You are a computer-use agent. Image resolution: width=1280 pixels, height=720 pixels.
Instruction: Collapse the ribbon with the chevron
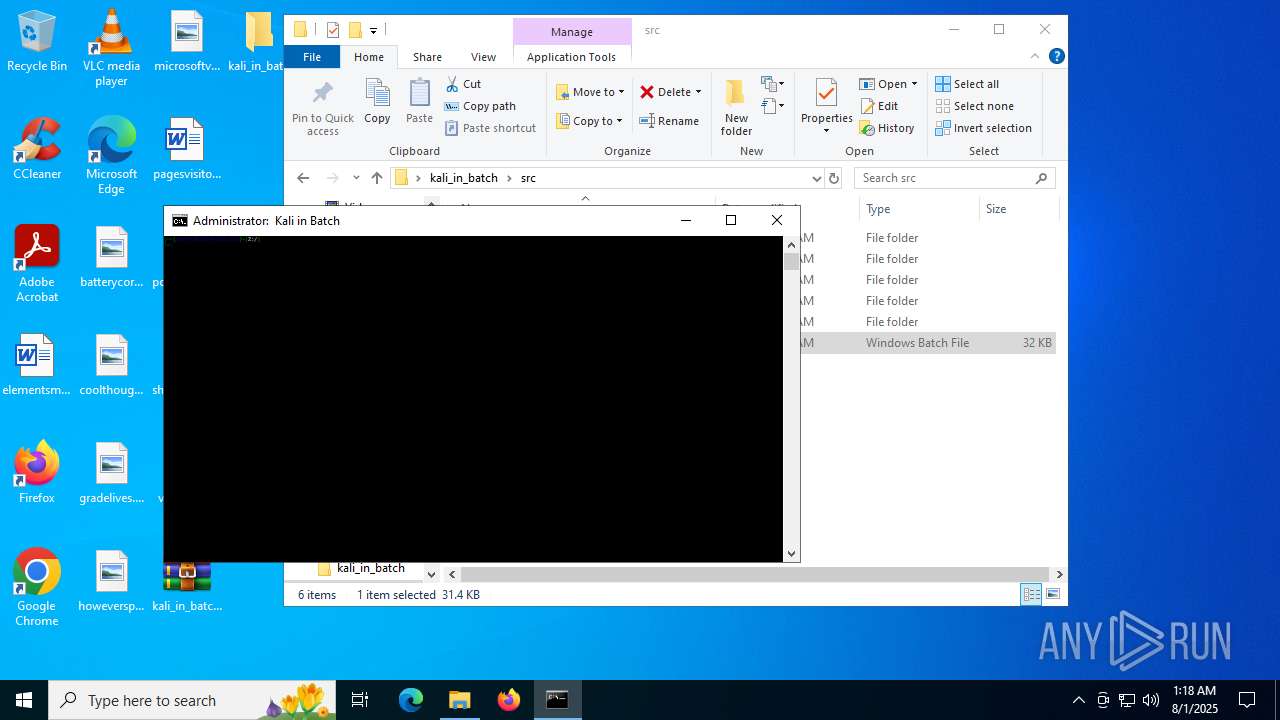pos(1036,56)
